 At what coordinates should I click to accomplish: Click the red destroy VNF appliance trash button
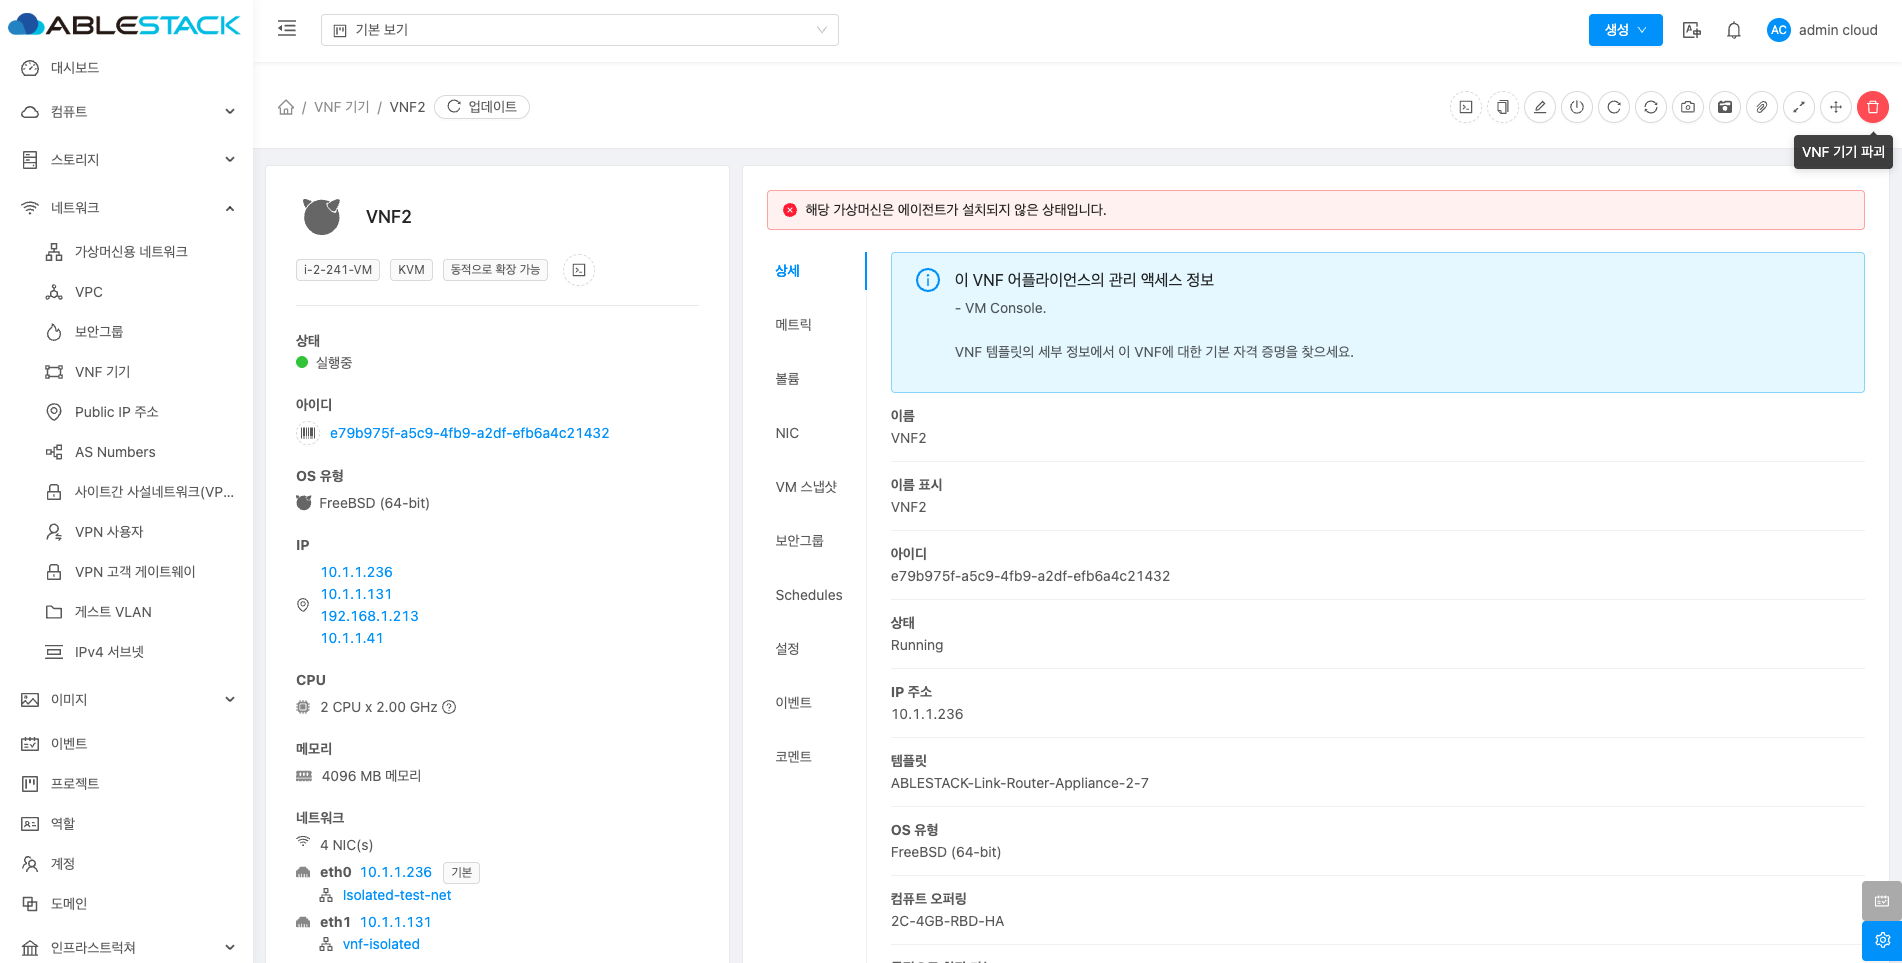pyautogui.click(x=1872, y=107)
